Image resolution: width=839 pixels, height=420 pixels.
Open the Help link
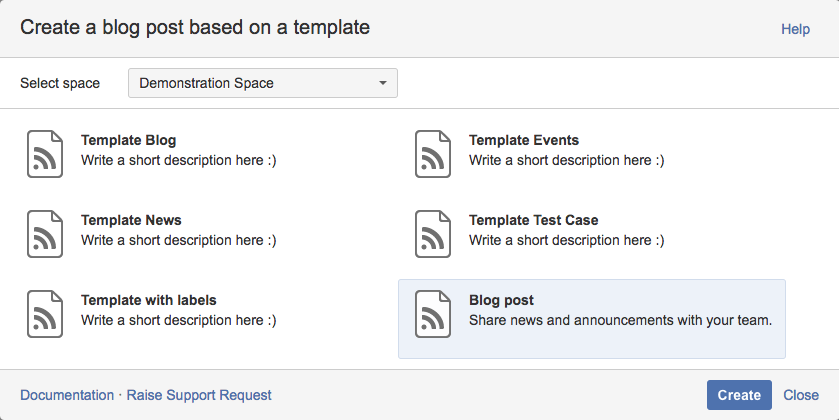[x=795, y=30]
